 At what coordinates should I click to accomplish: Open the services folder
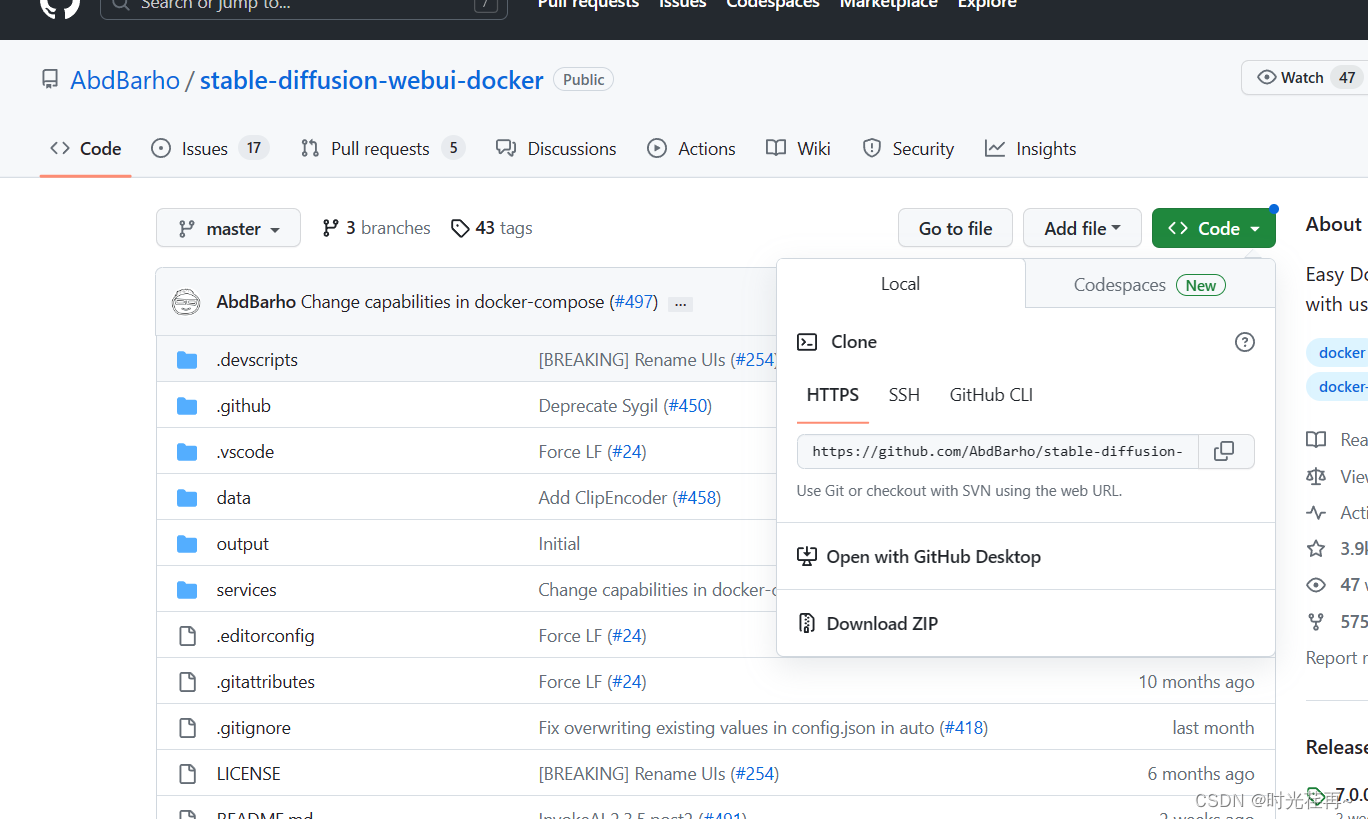pyautogui.click(x=247, y=590)
